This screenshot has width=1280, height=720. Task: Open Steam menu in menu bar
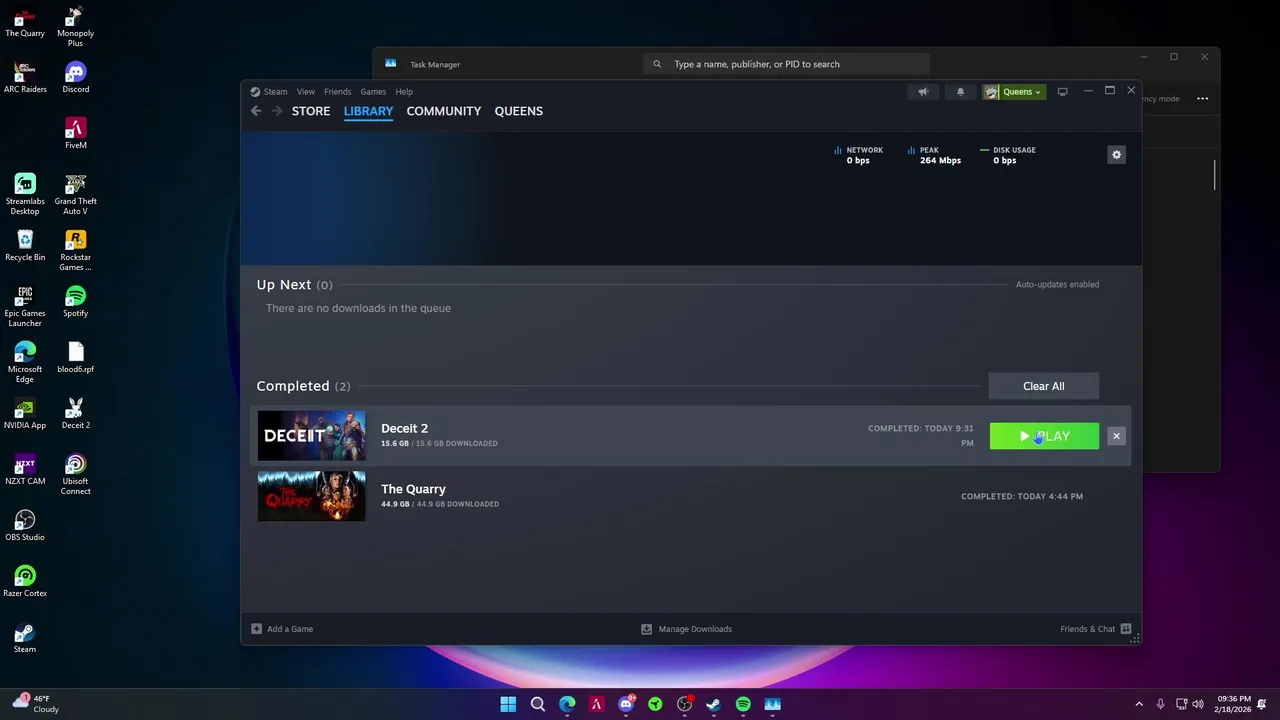point(275,92)
